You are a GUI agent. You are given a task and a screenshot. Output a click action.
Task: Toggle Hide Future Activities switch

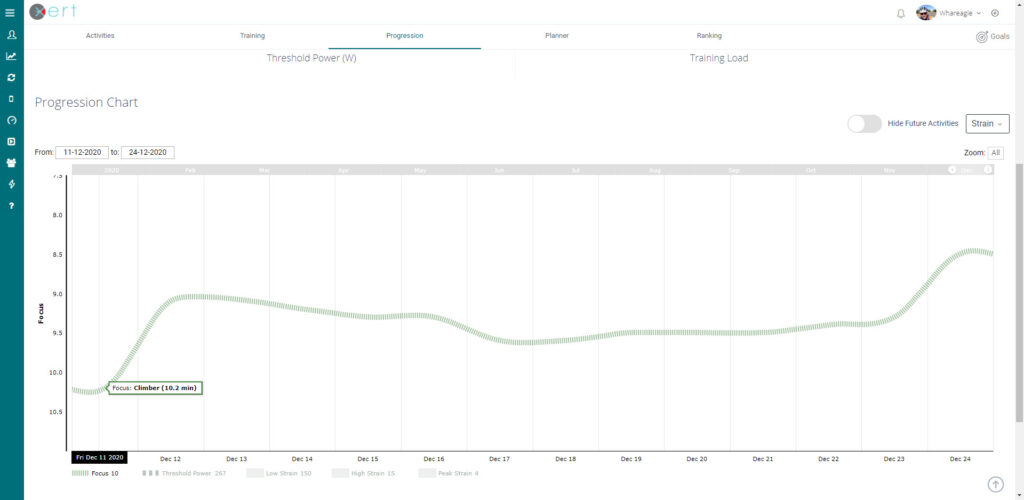[x=864, y=123]
